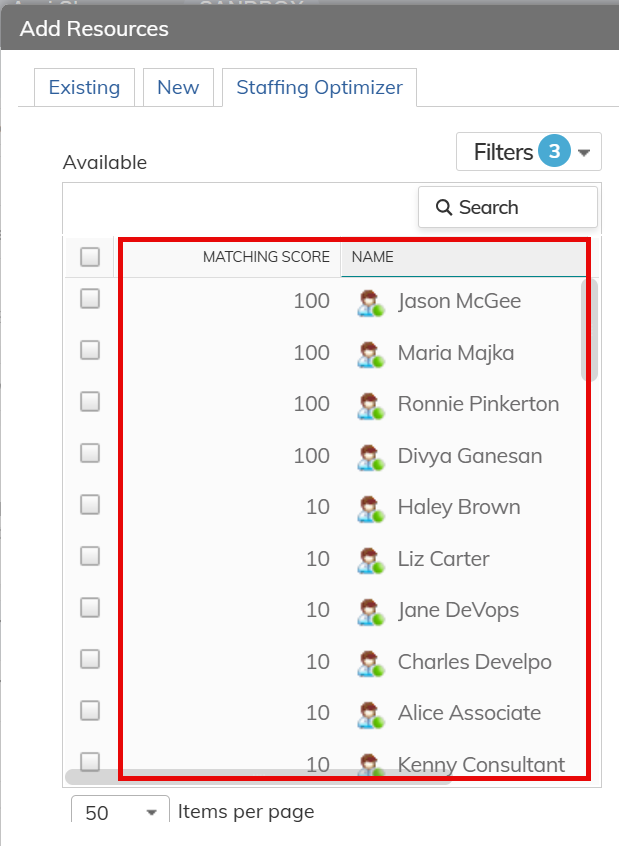Click the vertical scrollbar of resource list
Viewport: 619px width, 846px height.
(590, 330)
